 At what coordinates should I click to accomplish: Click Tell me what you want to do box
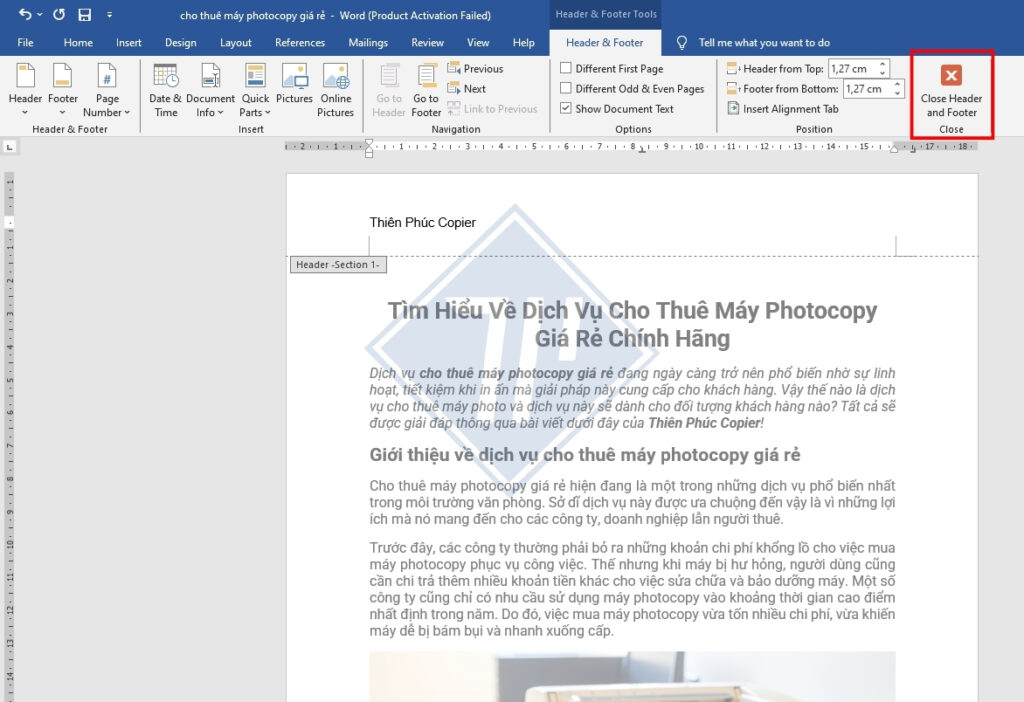(764, 42)
